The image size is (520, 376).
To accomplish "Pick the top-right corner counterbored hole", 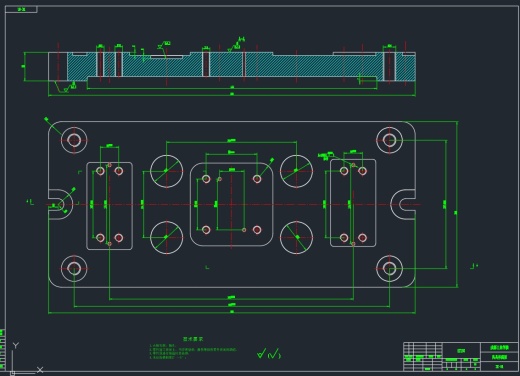I will (x=389, y=140).
